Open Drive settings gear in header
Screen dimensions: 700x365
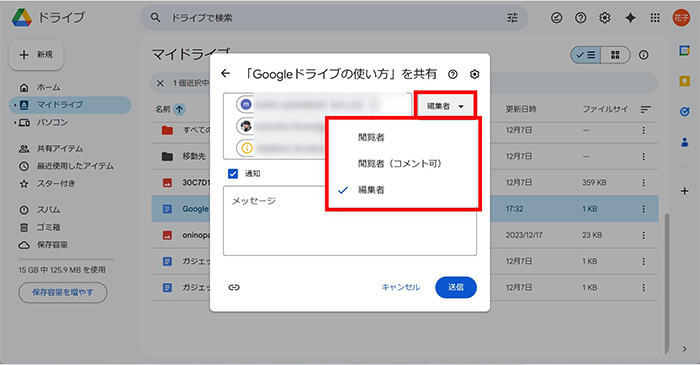(x=604, y=18)
